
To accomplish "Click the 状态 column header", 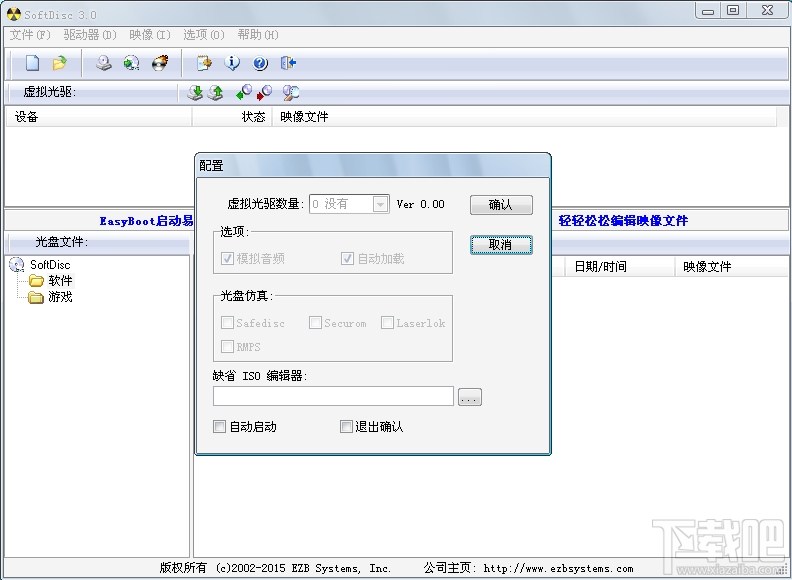I will click(x=232, y=117).
